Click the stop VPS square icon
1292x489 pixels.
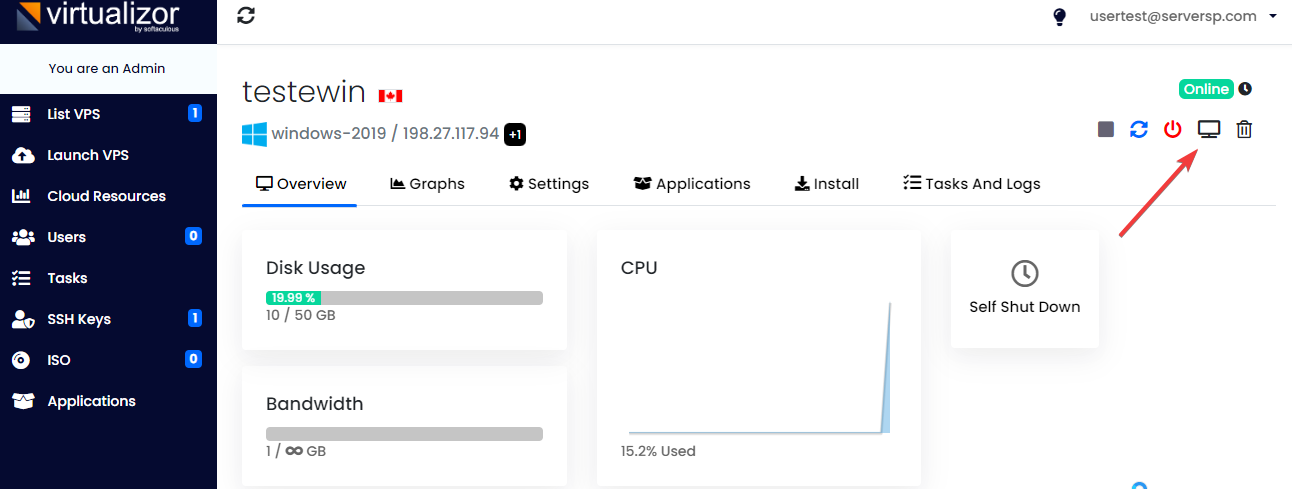(x=1105, y=130)
